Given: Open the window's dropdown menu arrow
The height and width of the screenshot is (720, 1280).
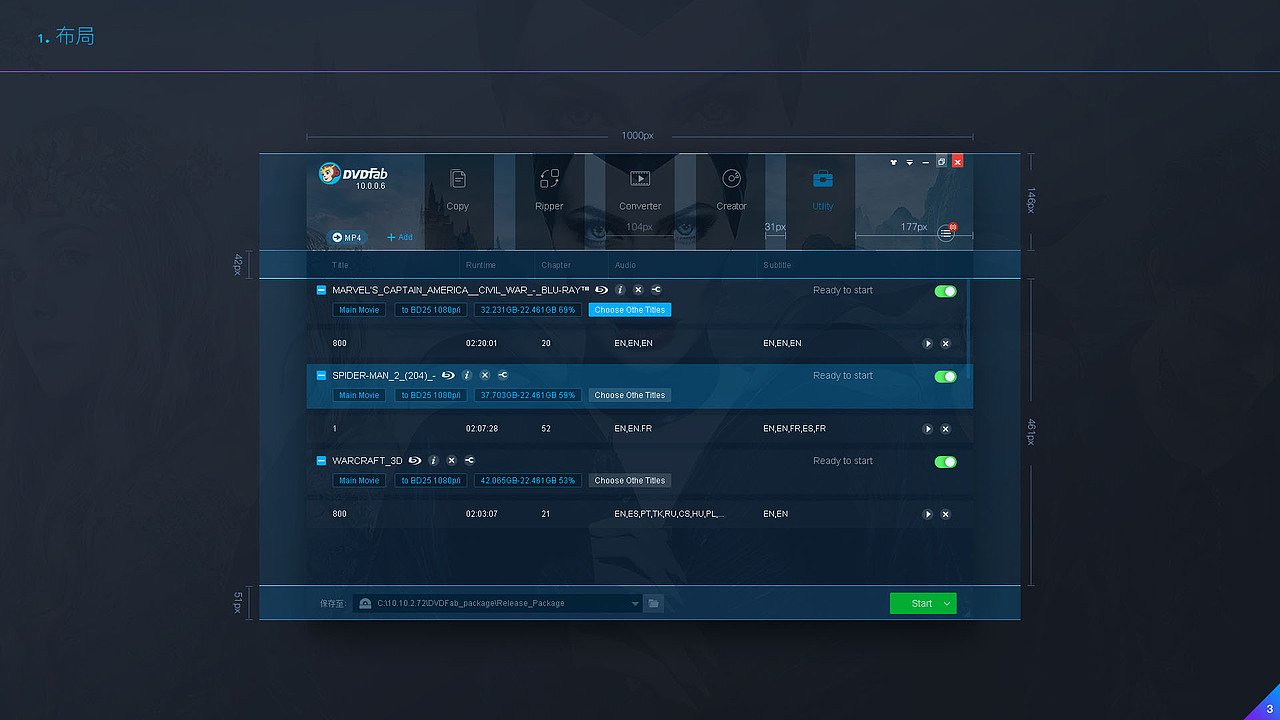Looking at the screenshot, I should [x=909, y=162].
